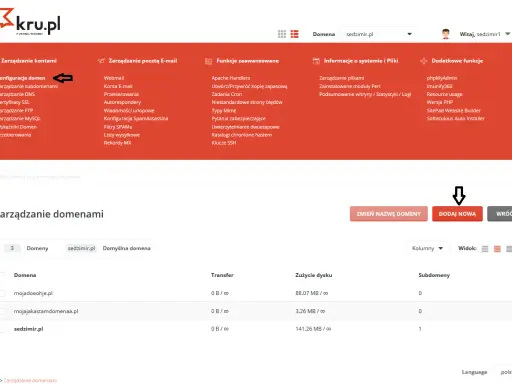Open Listy wysyłkowe link
The width and height of the screenshot is (512, 384).
coord(122,135)
